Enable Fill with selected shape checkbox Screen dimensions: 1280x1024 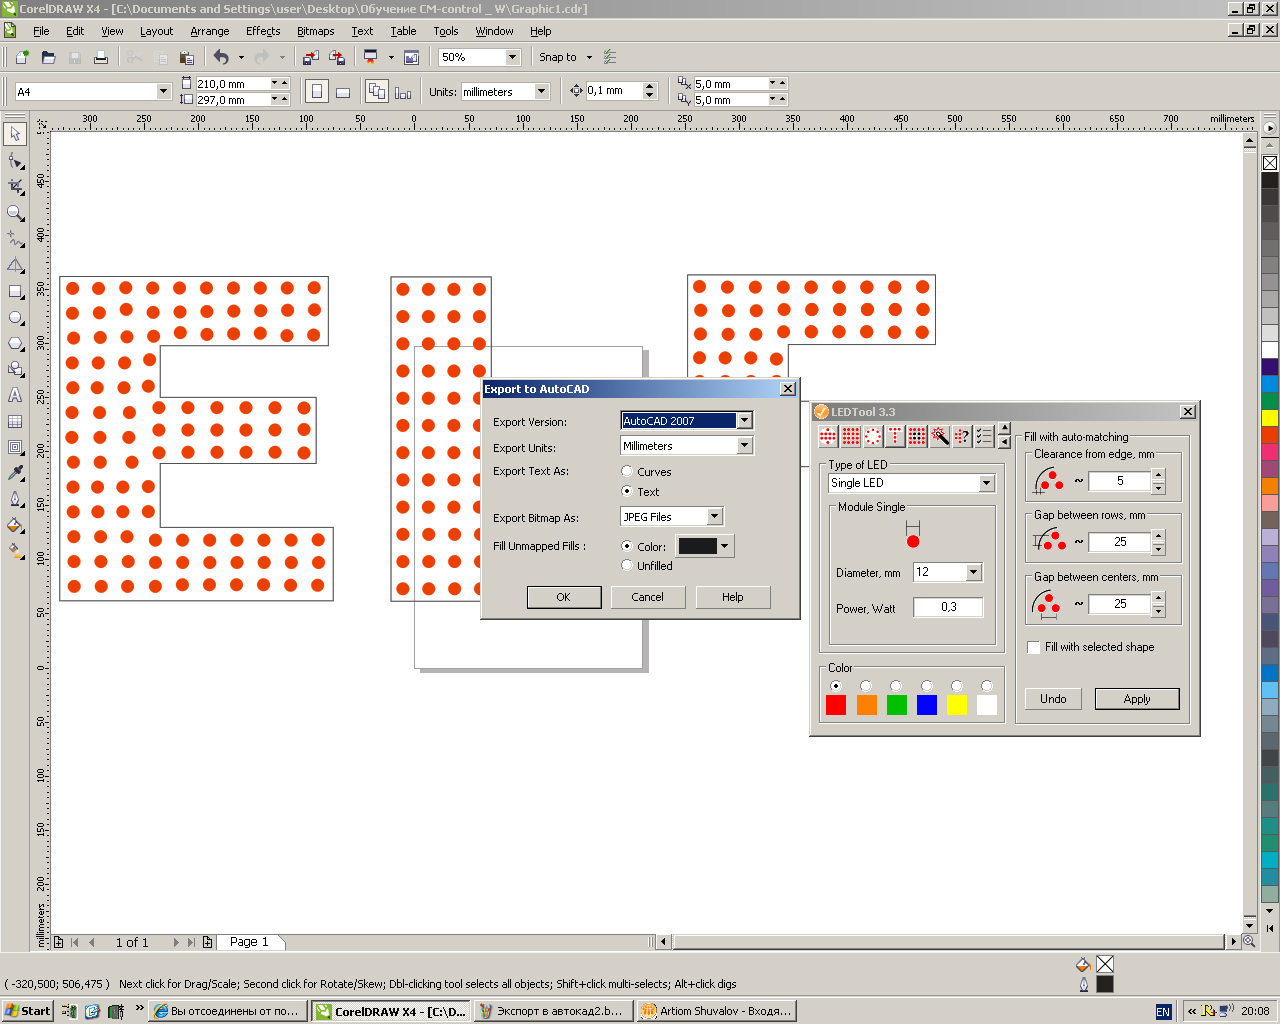click(1034, 647)
